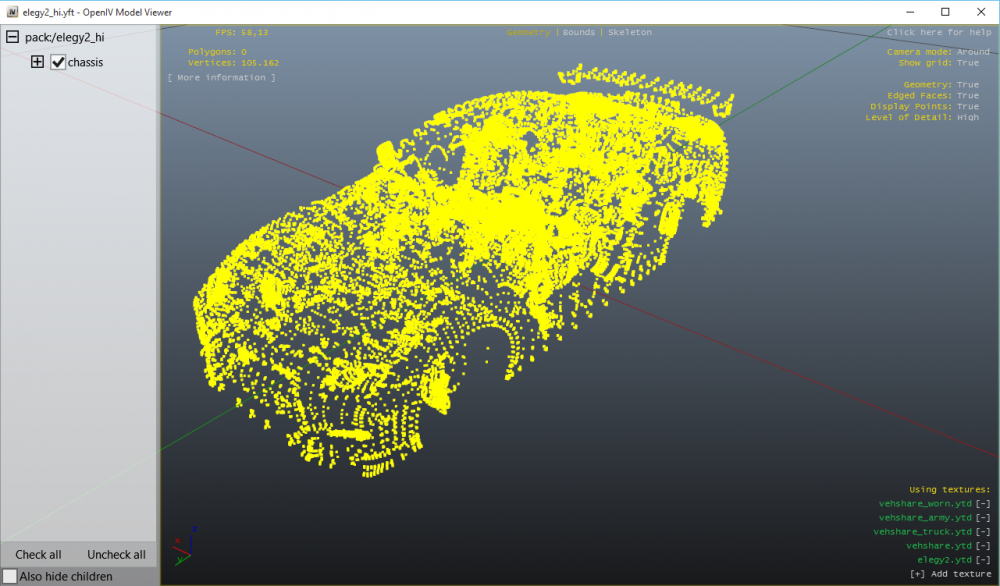Remove the vehshare_army.ytd texture

click(x=984, y=518)
